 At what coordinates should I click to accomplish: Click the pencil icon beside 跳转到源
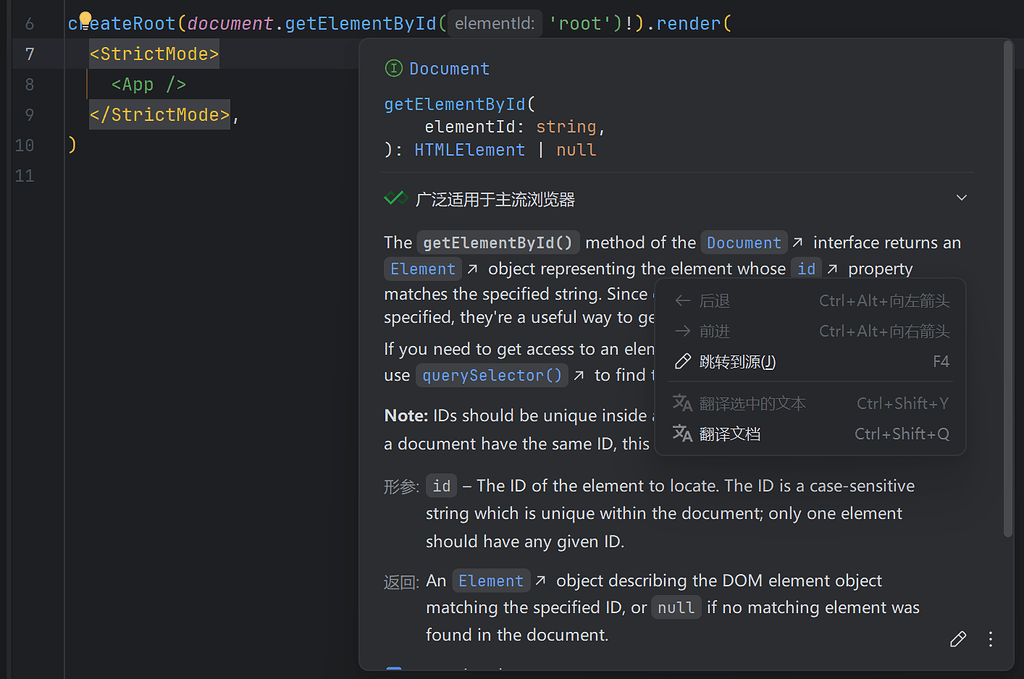[x=682, y=362]
